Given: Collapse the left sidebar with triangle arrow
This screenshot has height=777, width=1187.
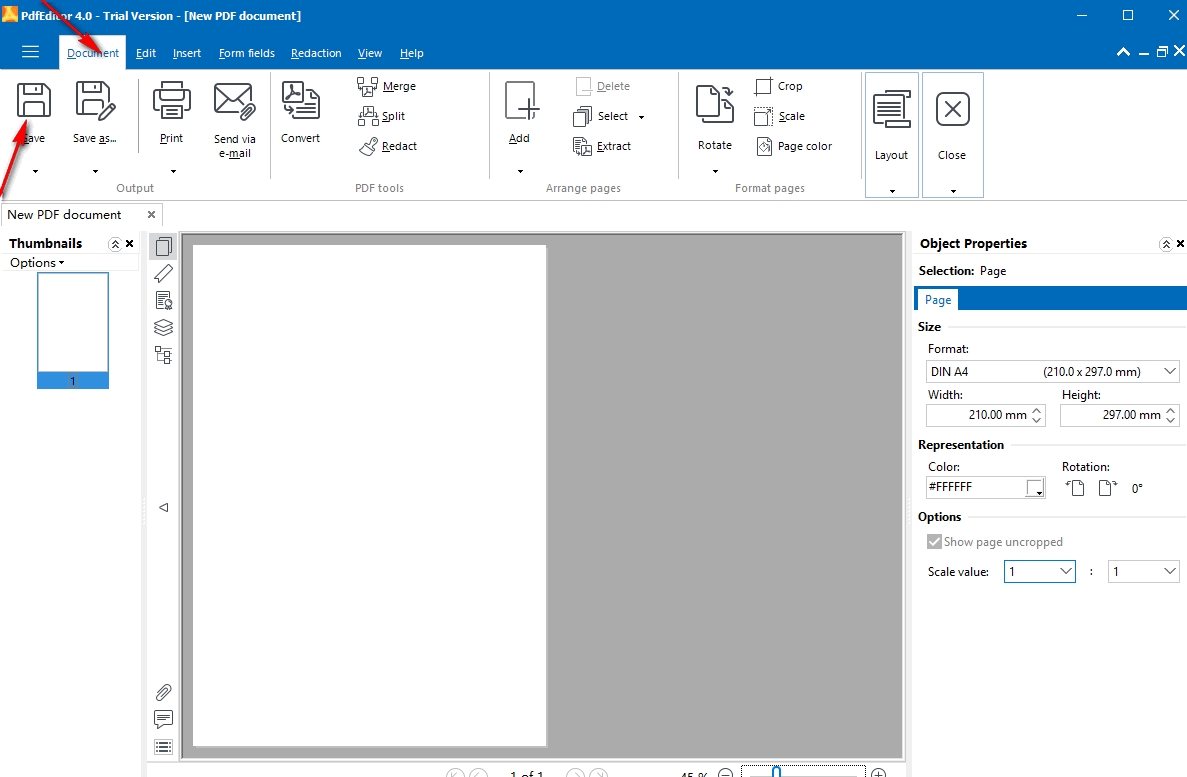Looking at the screenshot, I should point(164,507).
